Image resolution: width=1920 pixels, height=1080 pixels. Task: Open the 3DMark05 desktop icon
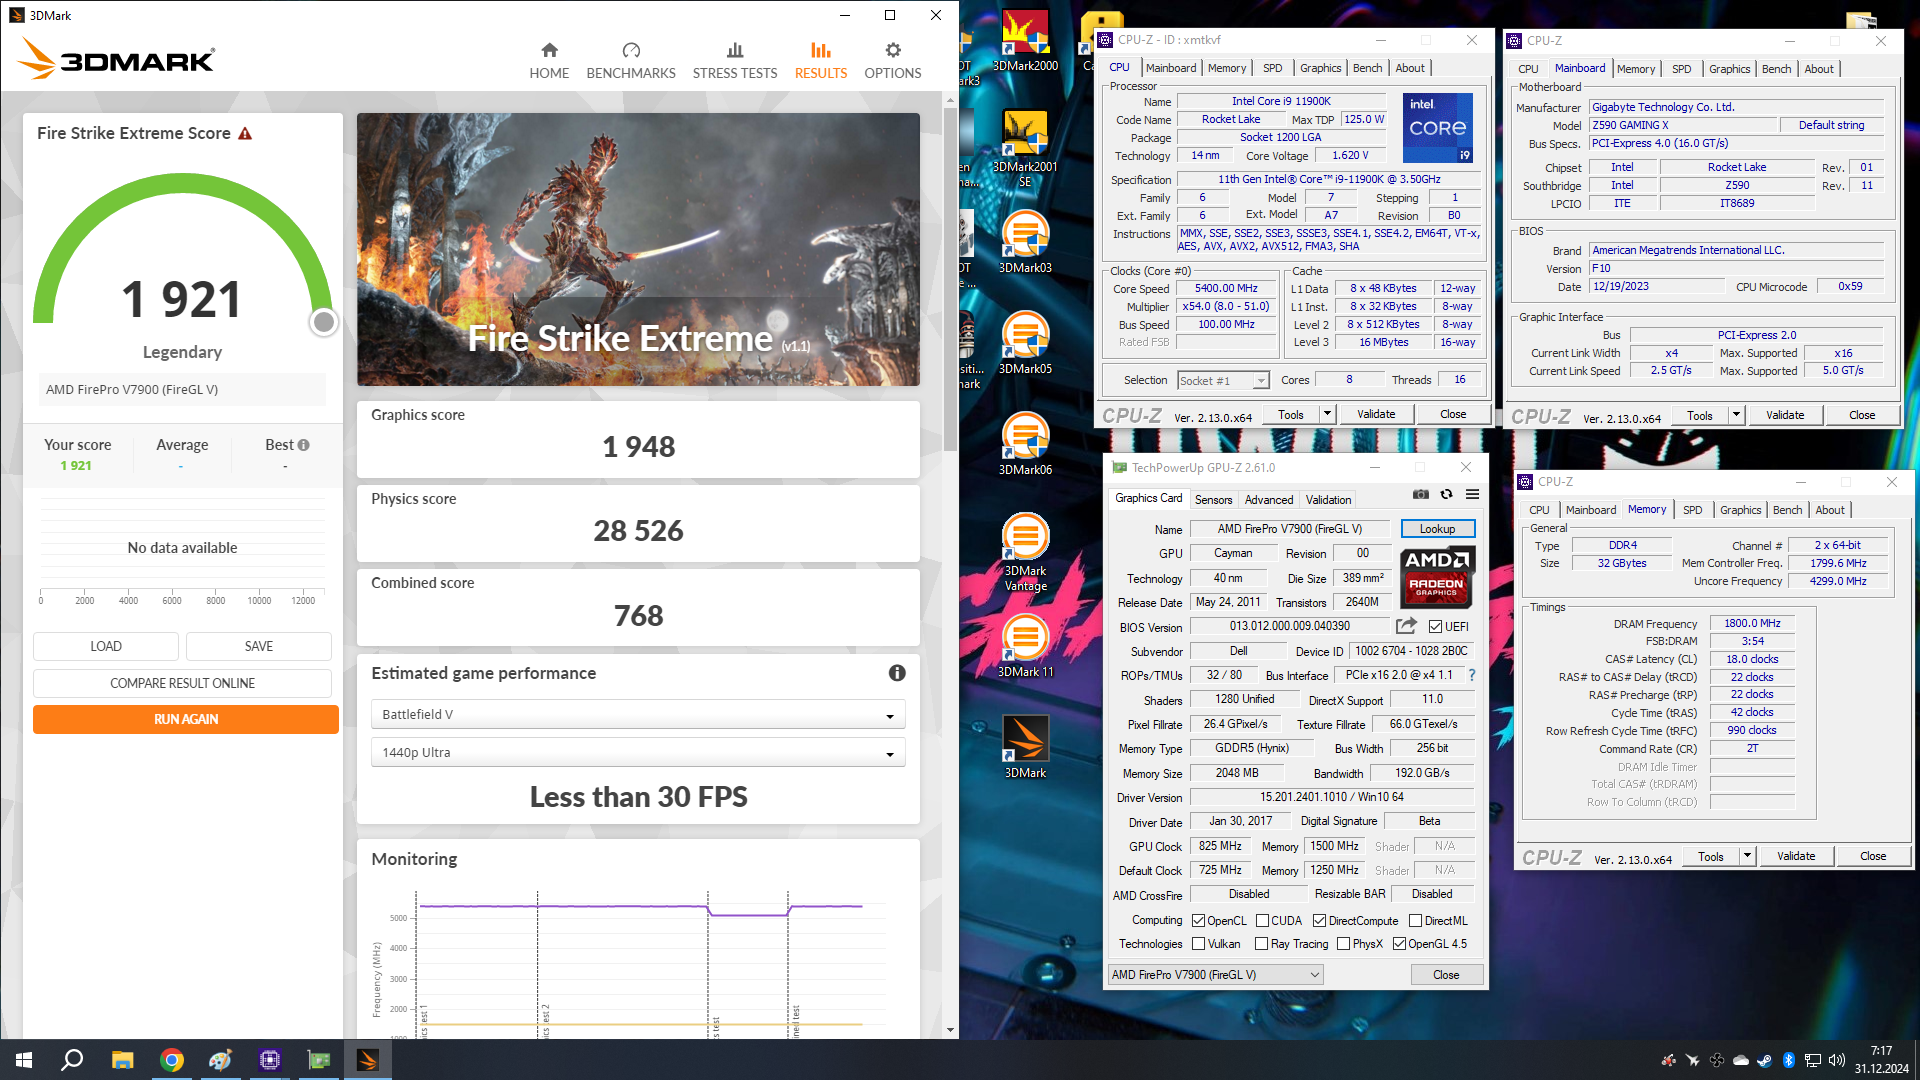coord(1025,342)
